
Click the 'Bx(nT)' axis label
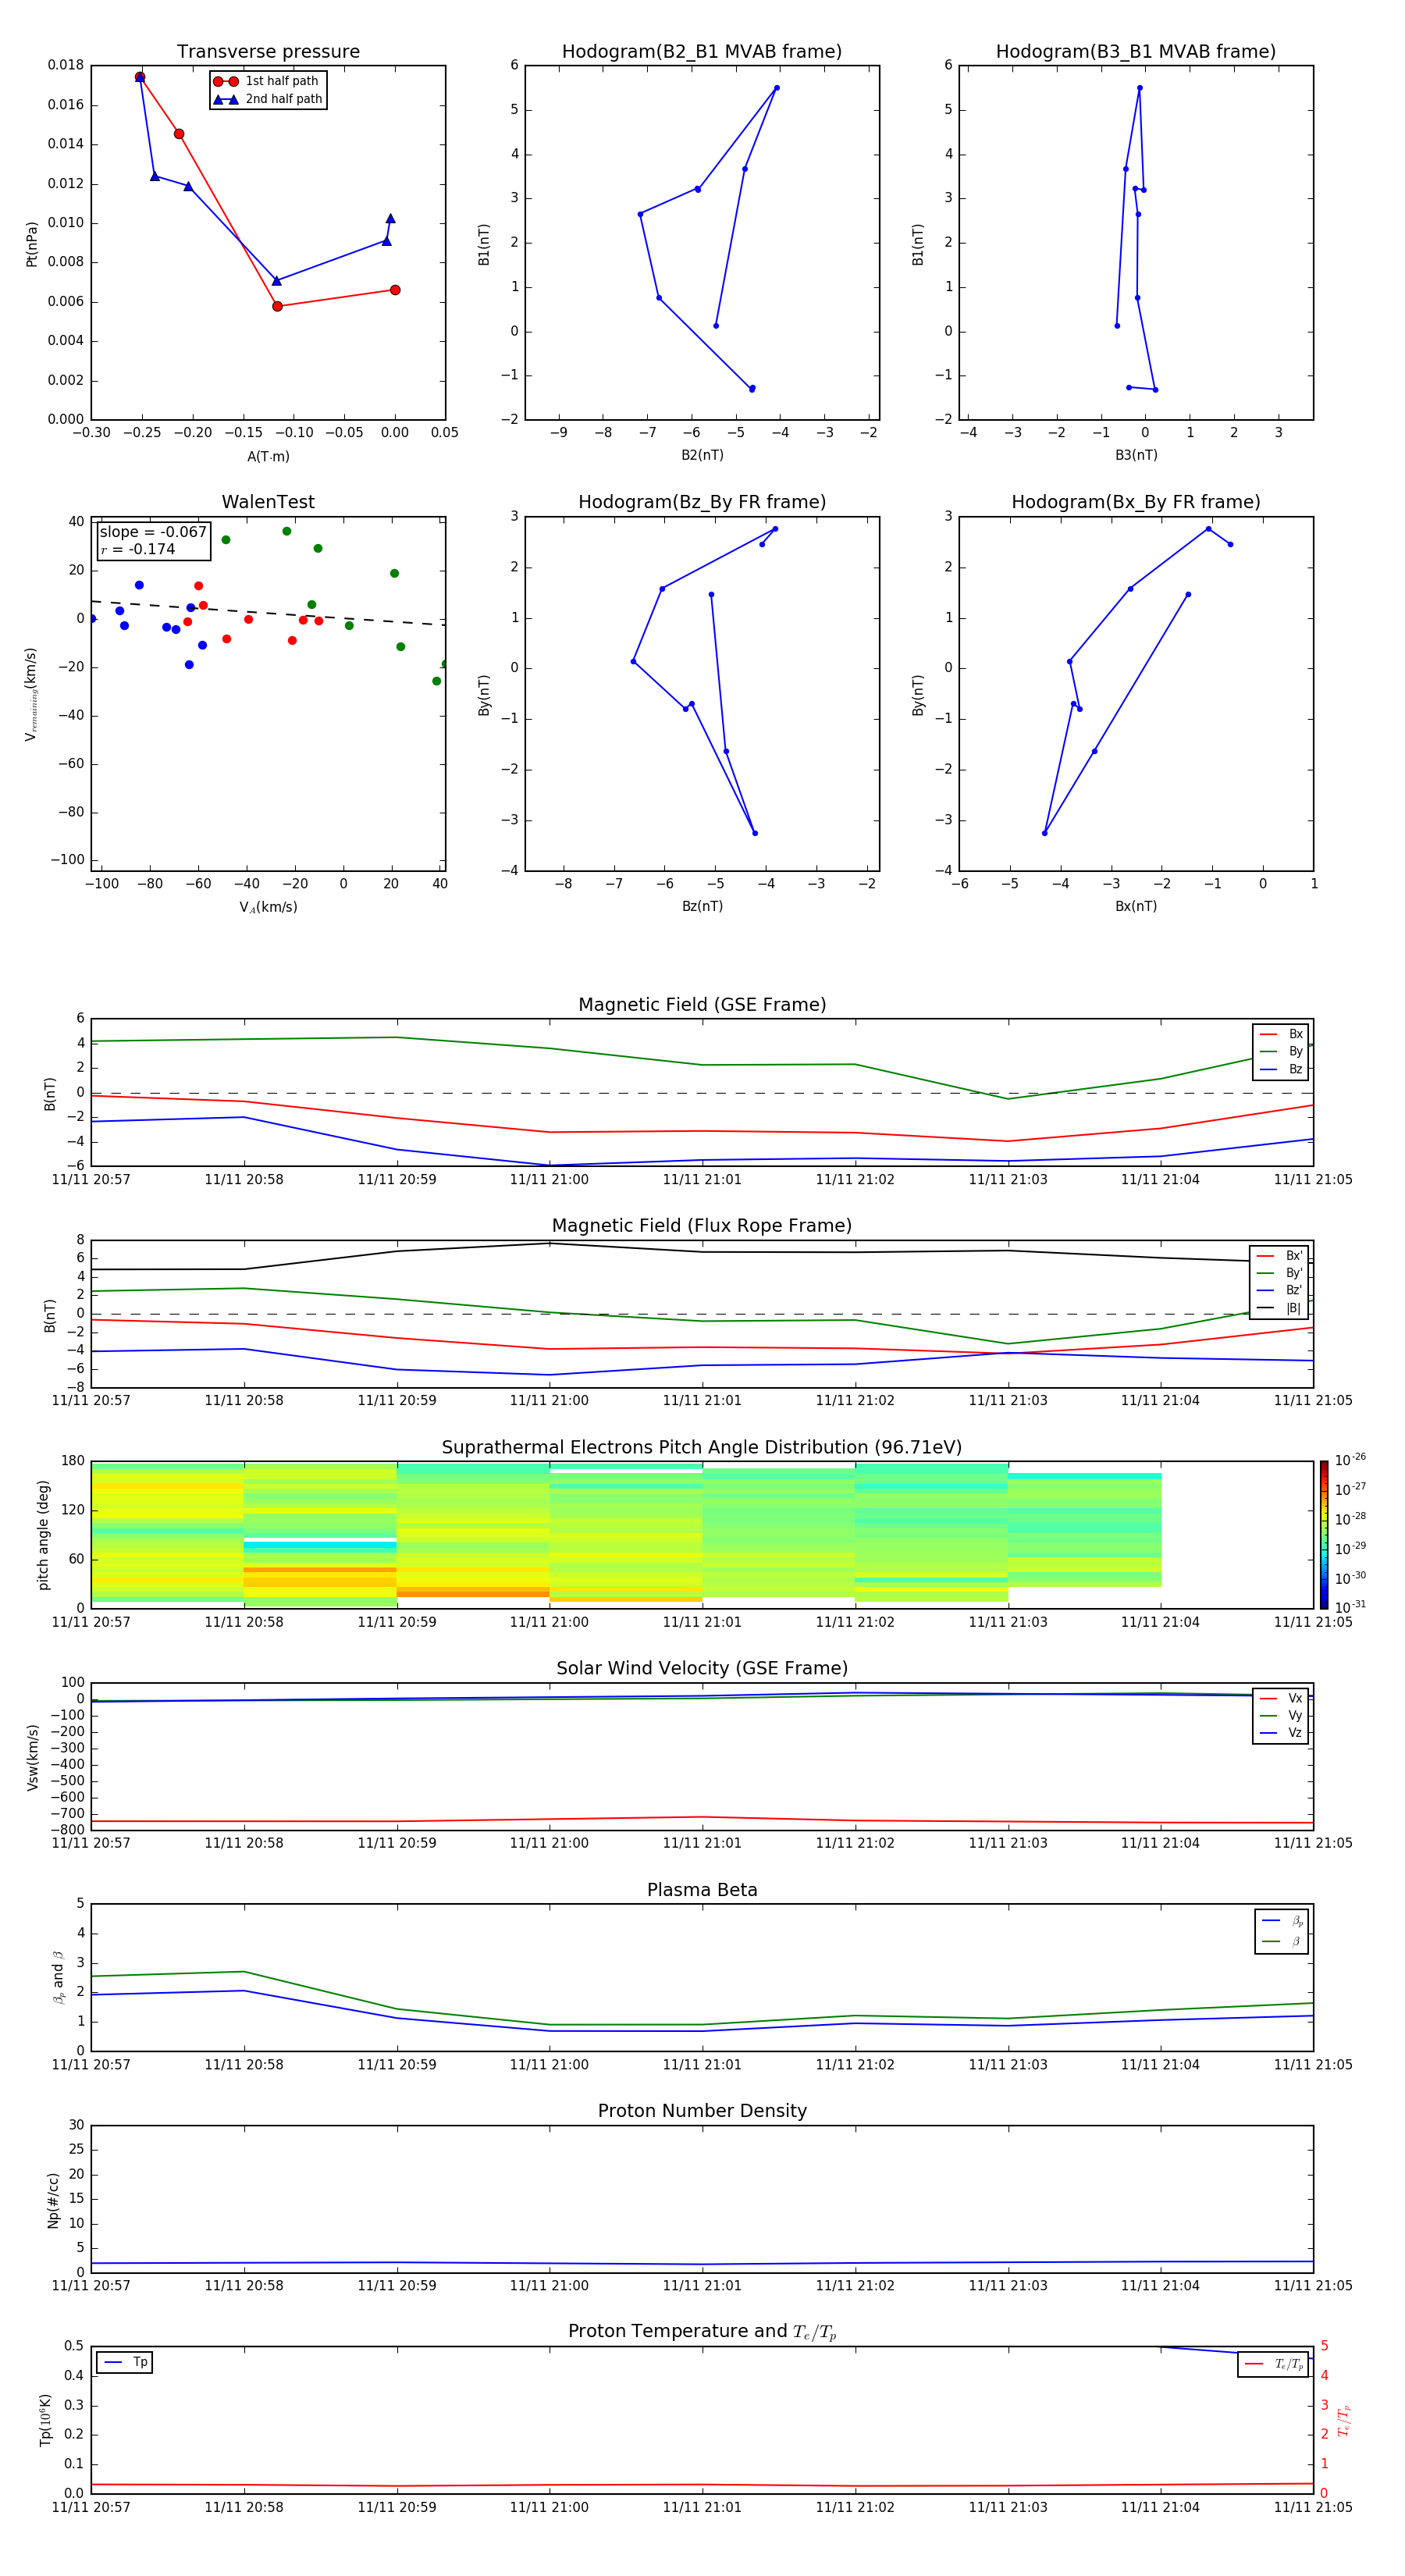[x=1136, y=906]
